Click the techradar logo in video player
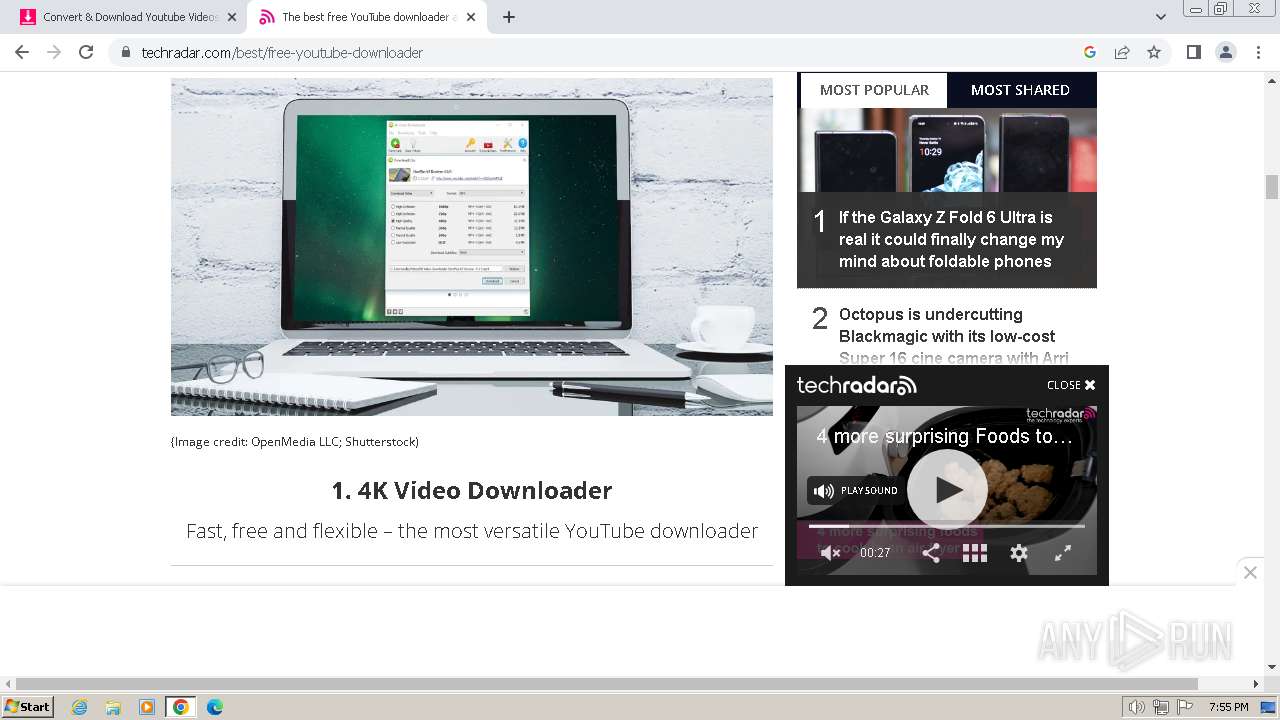This screenshot has width=1280, height=720. pos(857,385)
